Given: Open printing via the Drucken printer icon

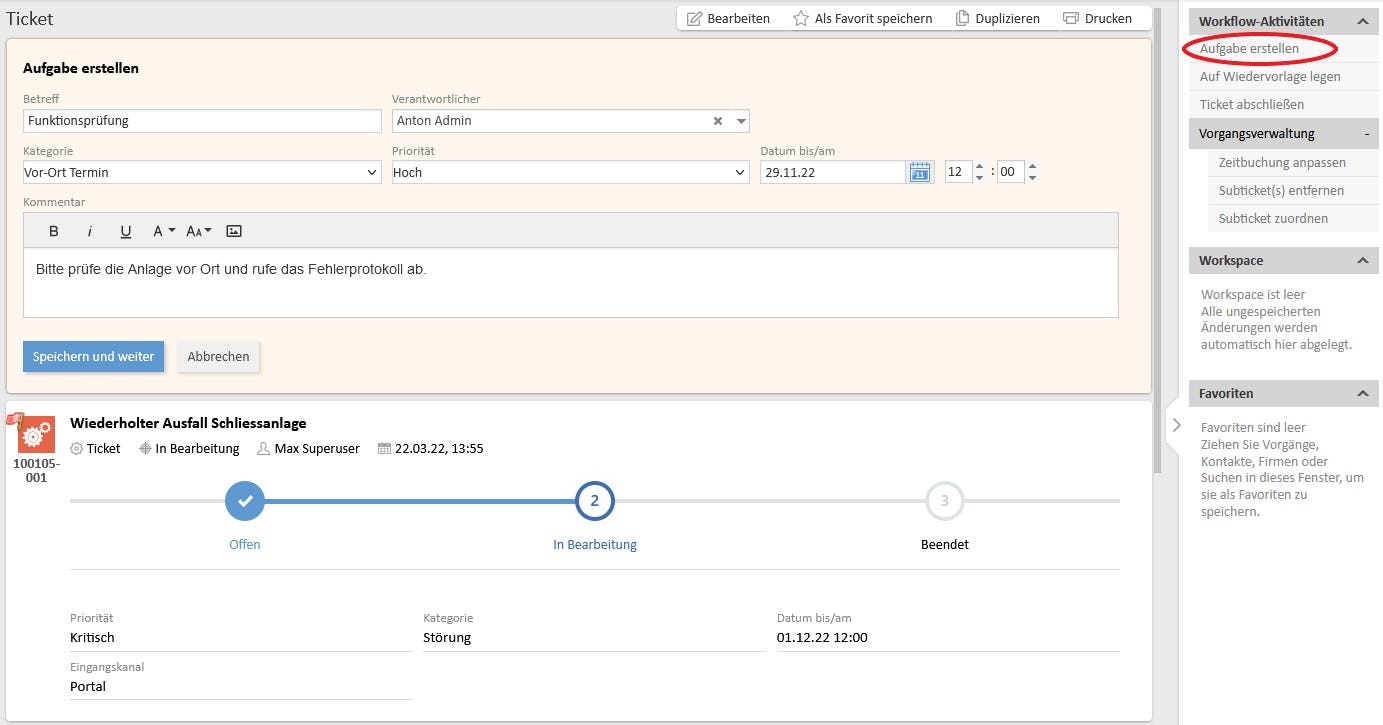Looking at the screenshot, I should pos(1072,17).
